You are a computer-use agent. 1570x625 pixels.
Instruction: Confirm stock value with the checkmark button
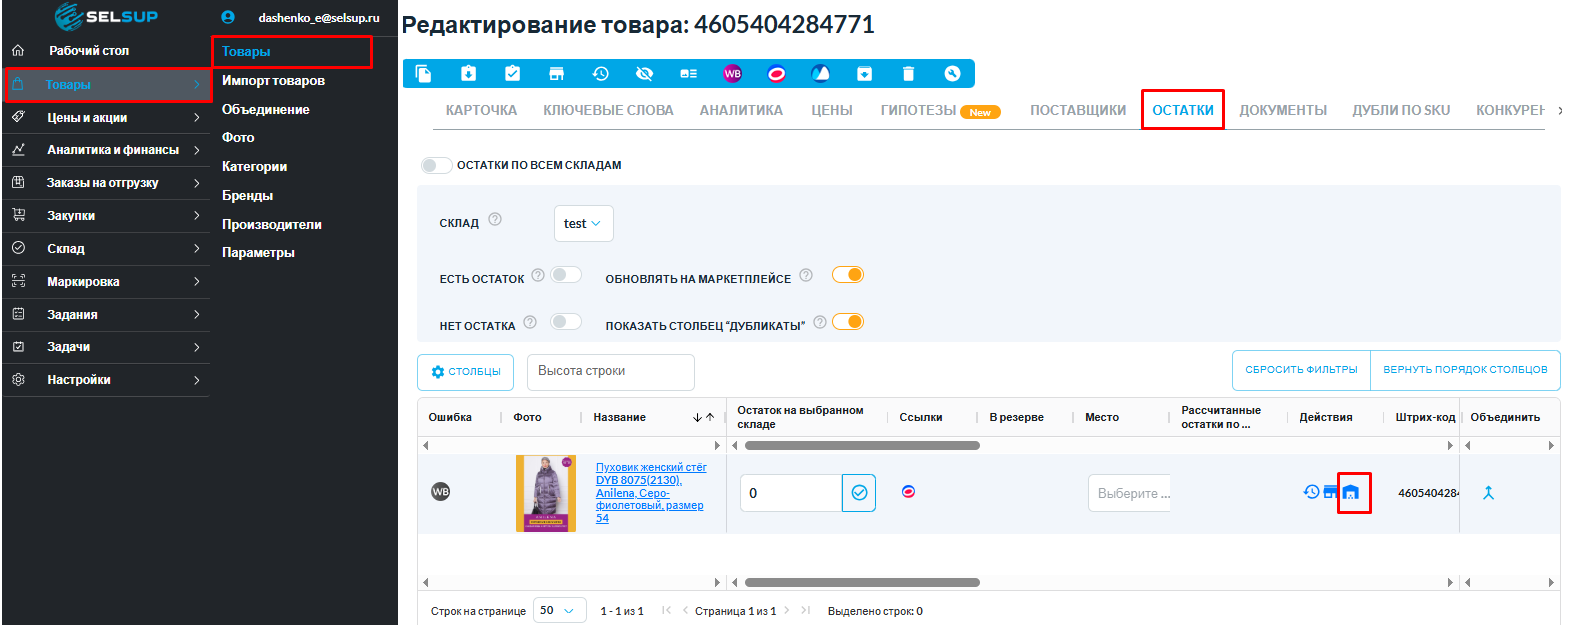(x=859, y=493)
